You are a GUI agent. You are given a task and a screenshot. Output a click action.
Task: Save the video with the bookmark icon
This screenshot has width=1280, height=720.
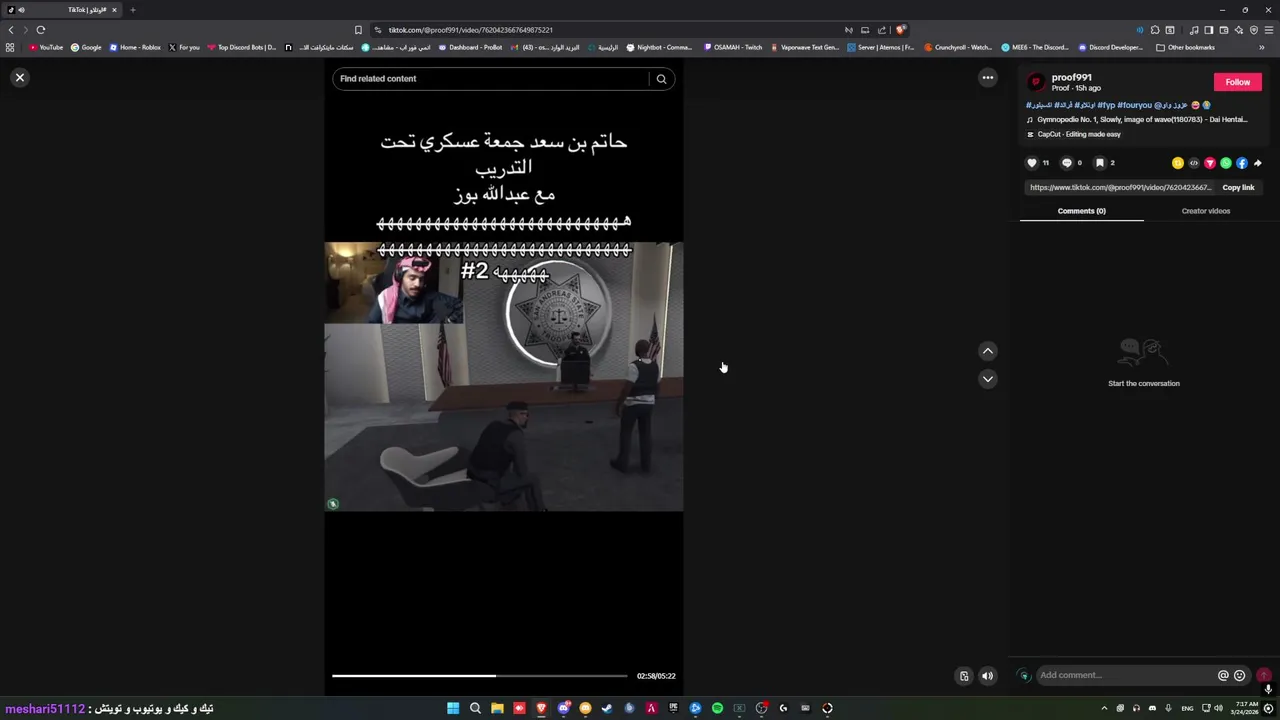point(1099,163)
